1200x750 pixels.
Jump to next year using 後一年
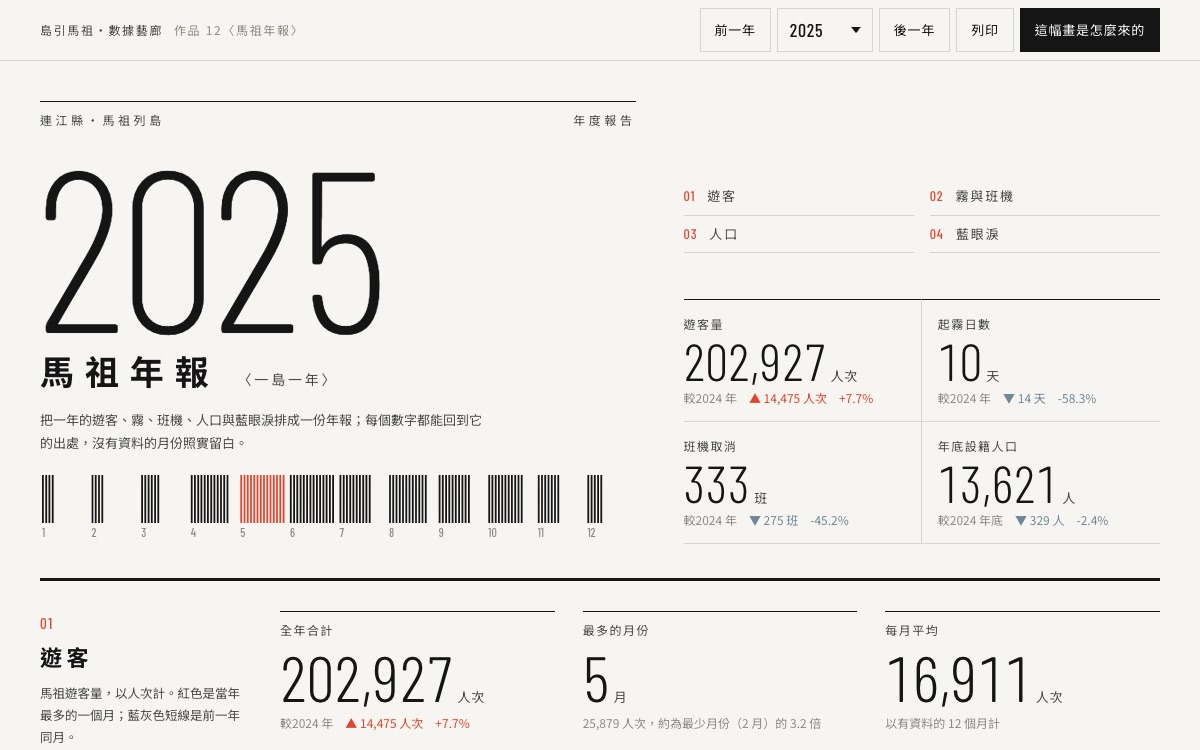click(x=914, y=30)
